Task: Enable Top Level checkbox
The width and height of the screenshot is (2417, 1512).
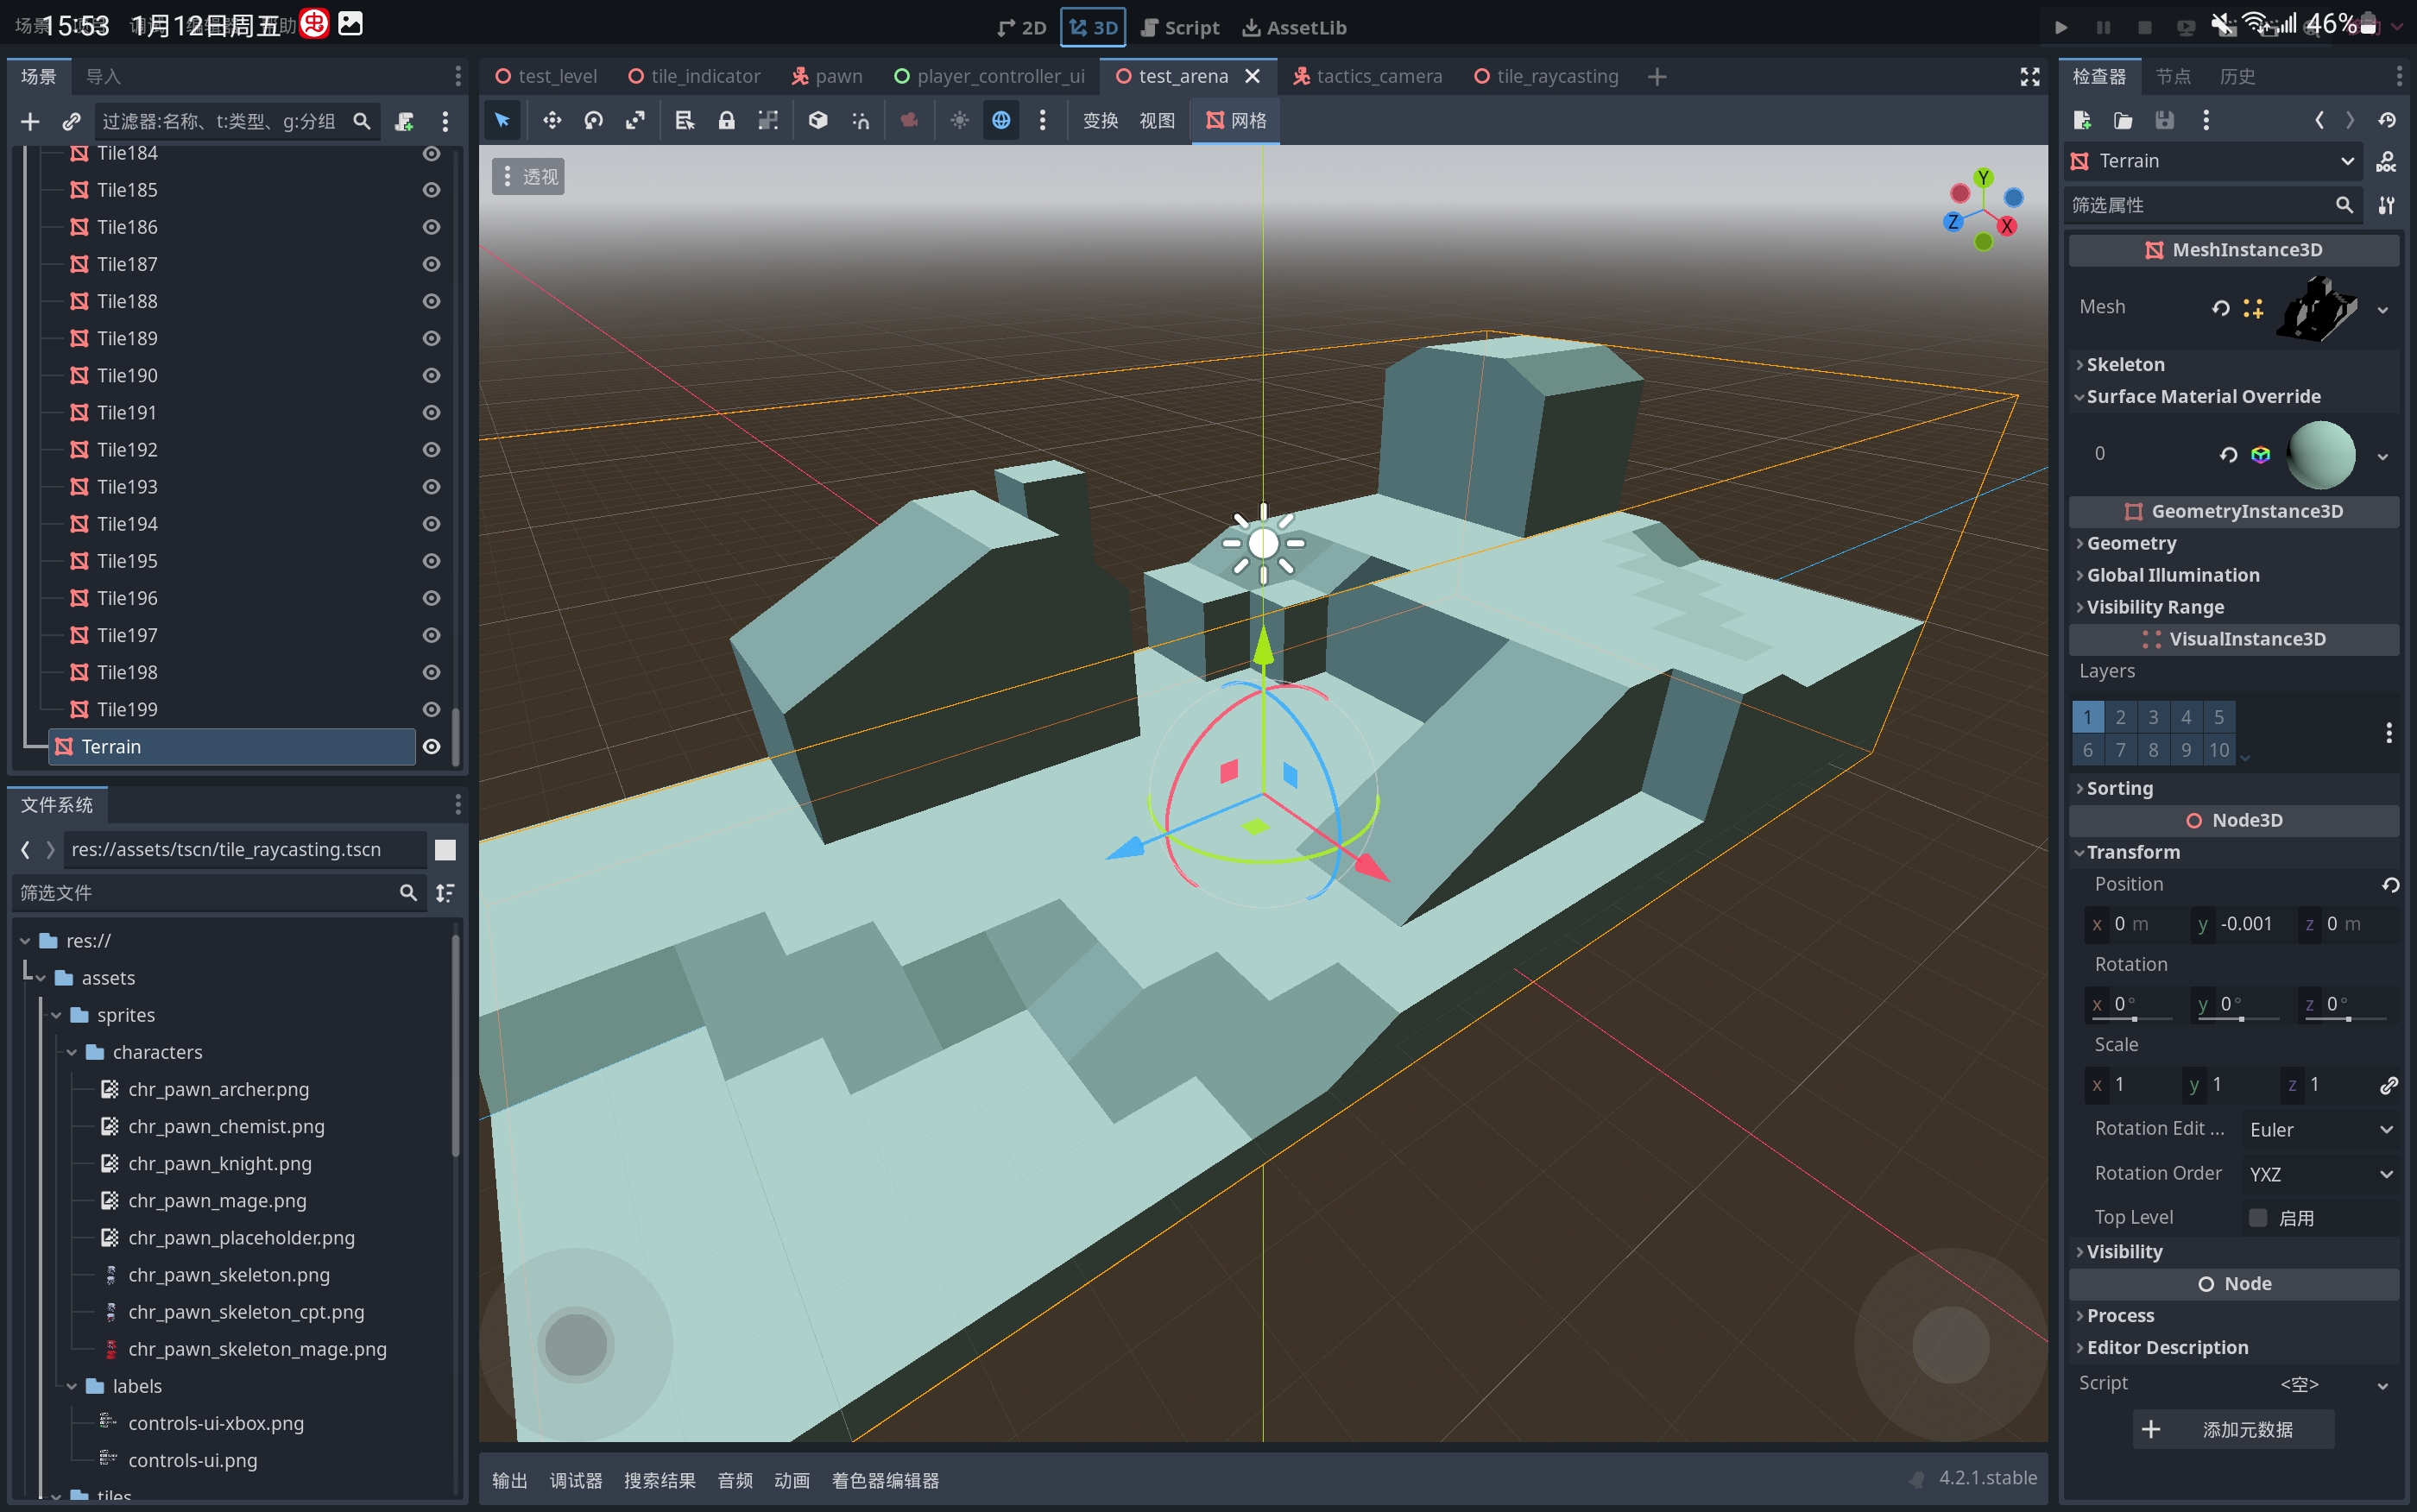Action: (x=2257, y=1217)
